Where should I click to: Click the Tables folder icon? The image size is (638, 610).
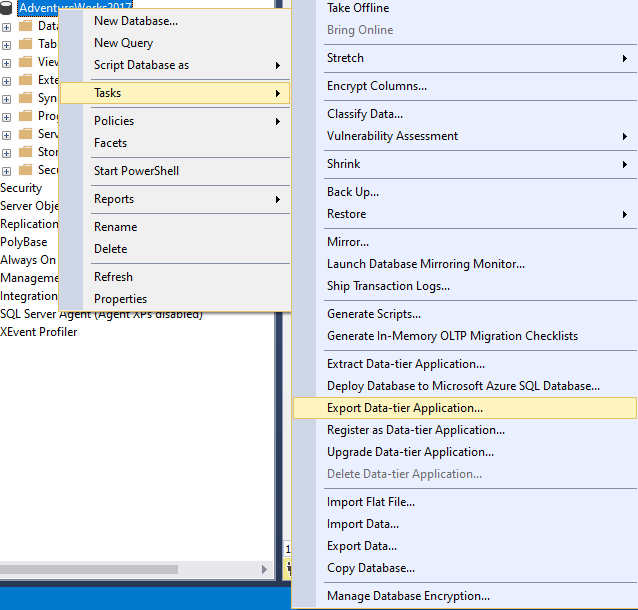point(25,44)
